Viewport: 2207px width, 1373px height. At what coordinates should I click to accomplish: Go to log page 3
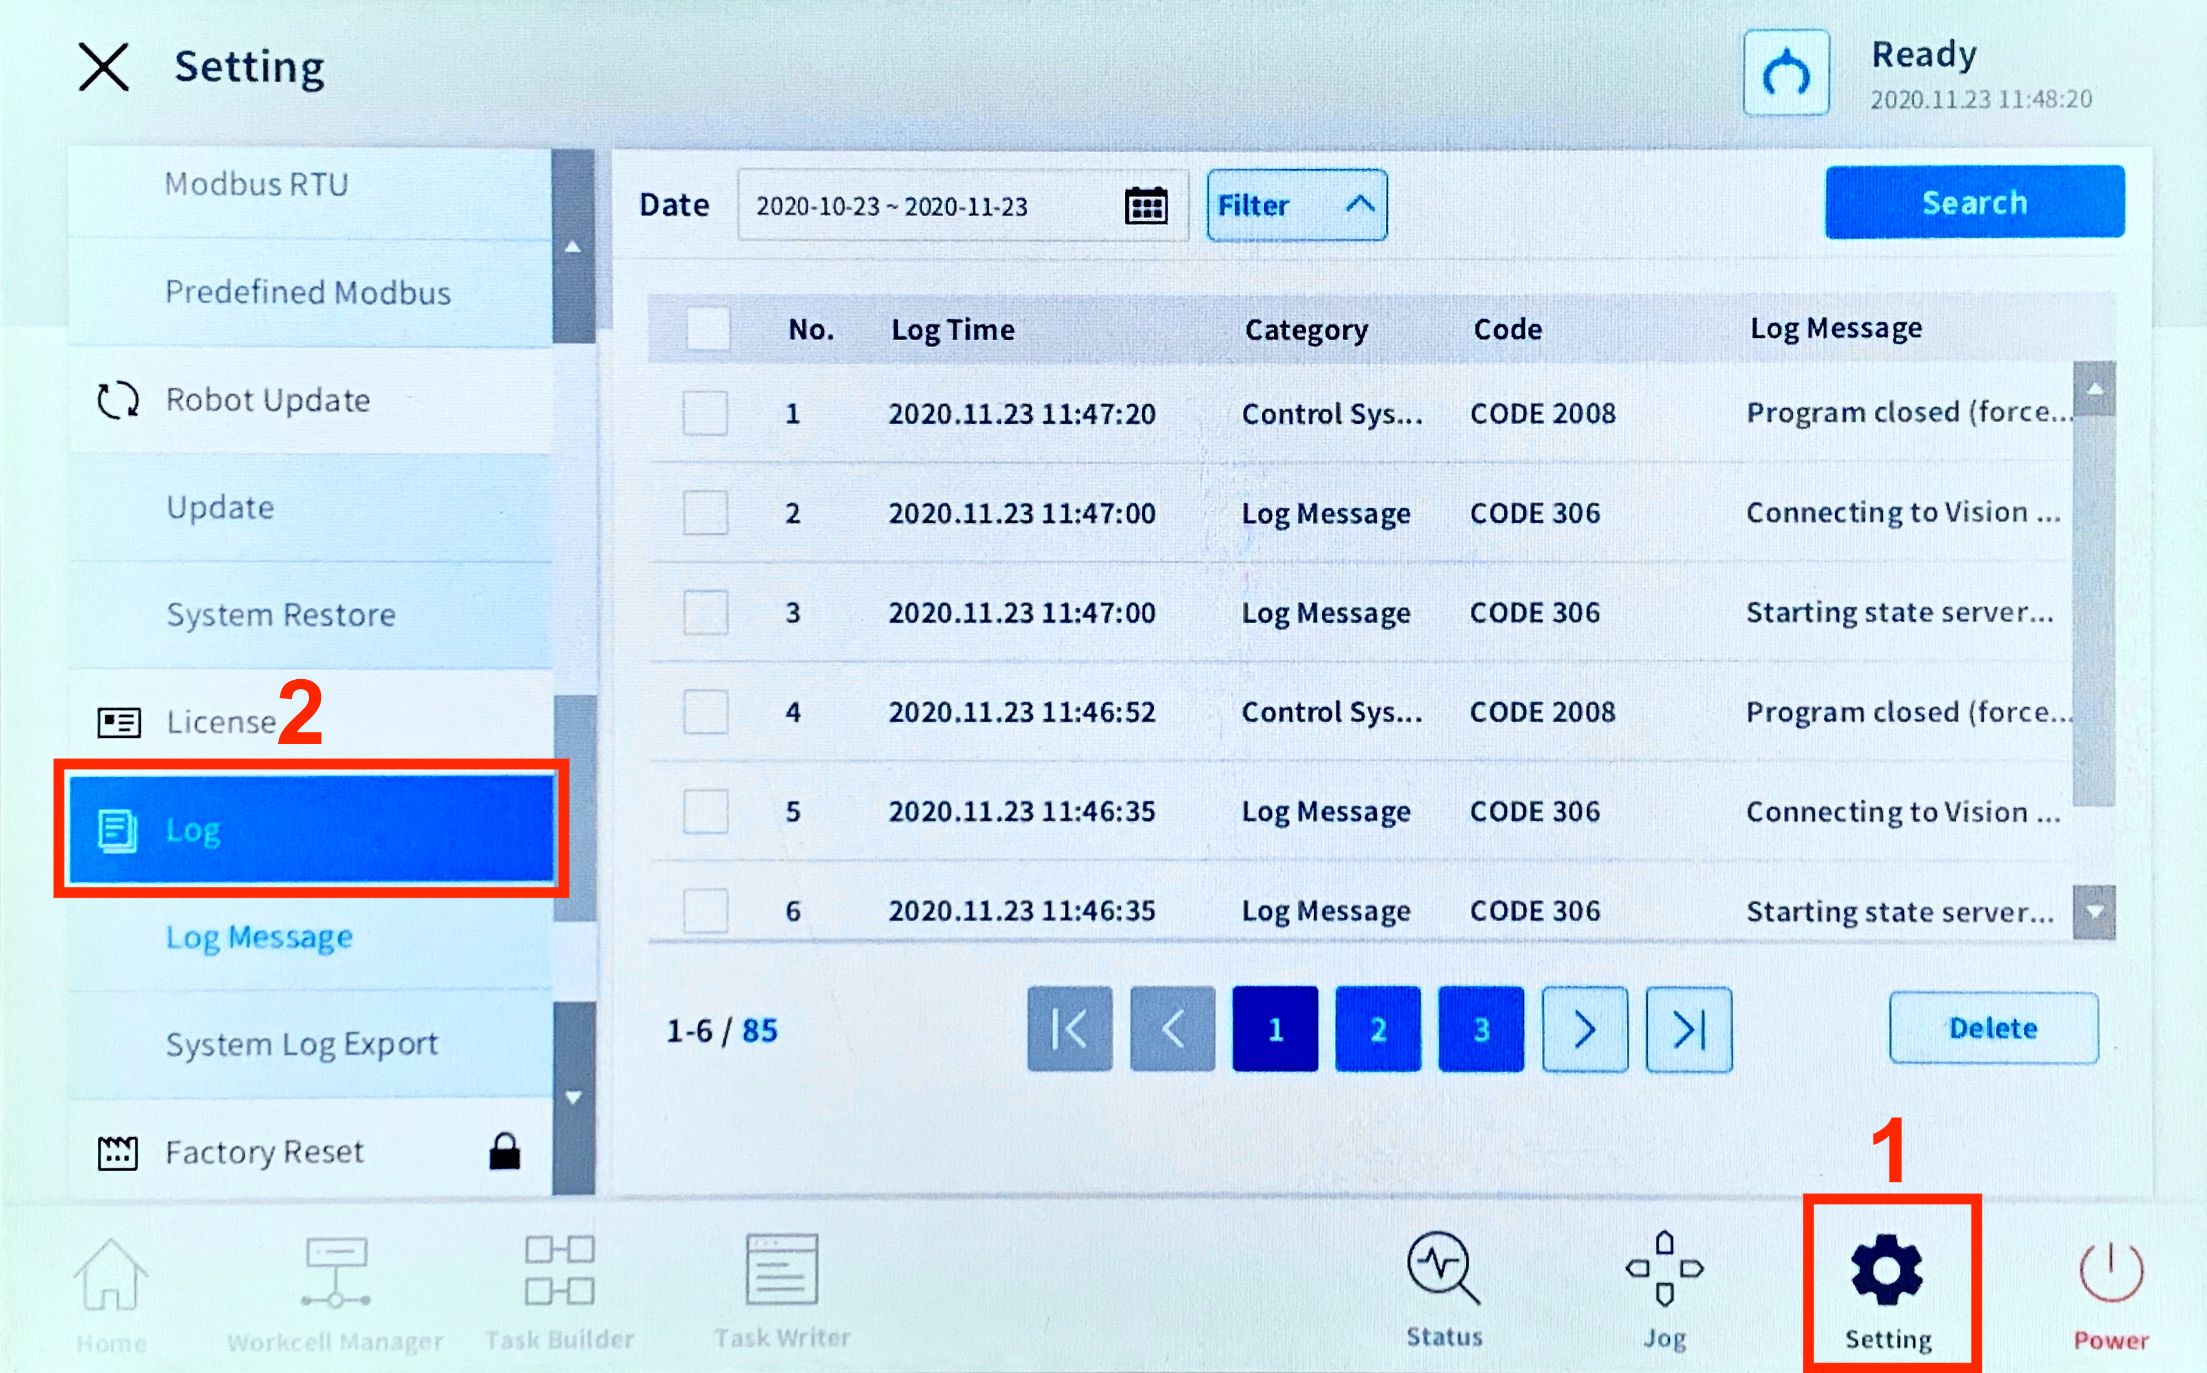pos(1481,1029)
